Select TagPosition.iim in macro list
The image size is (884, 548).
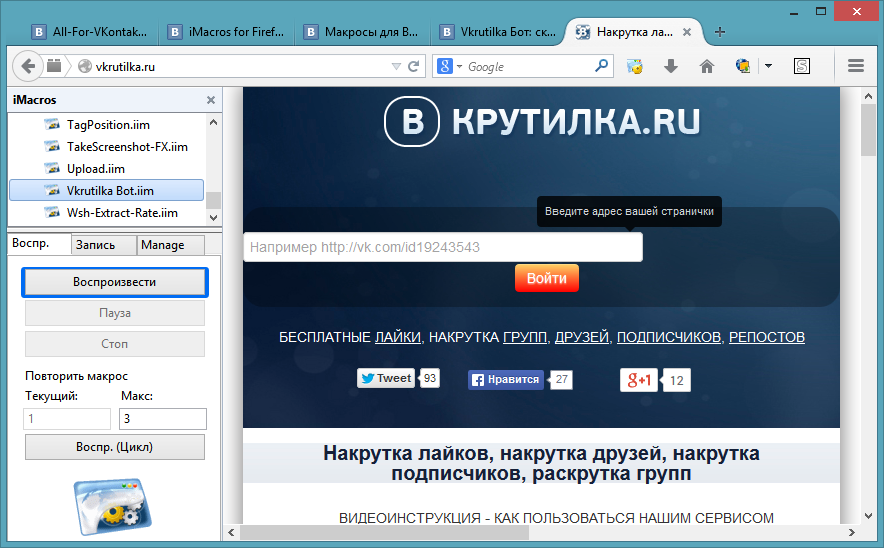tap(107, 125)
